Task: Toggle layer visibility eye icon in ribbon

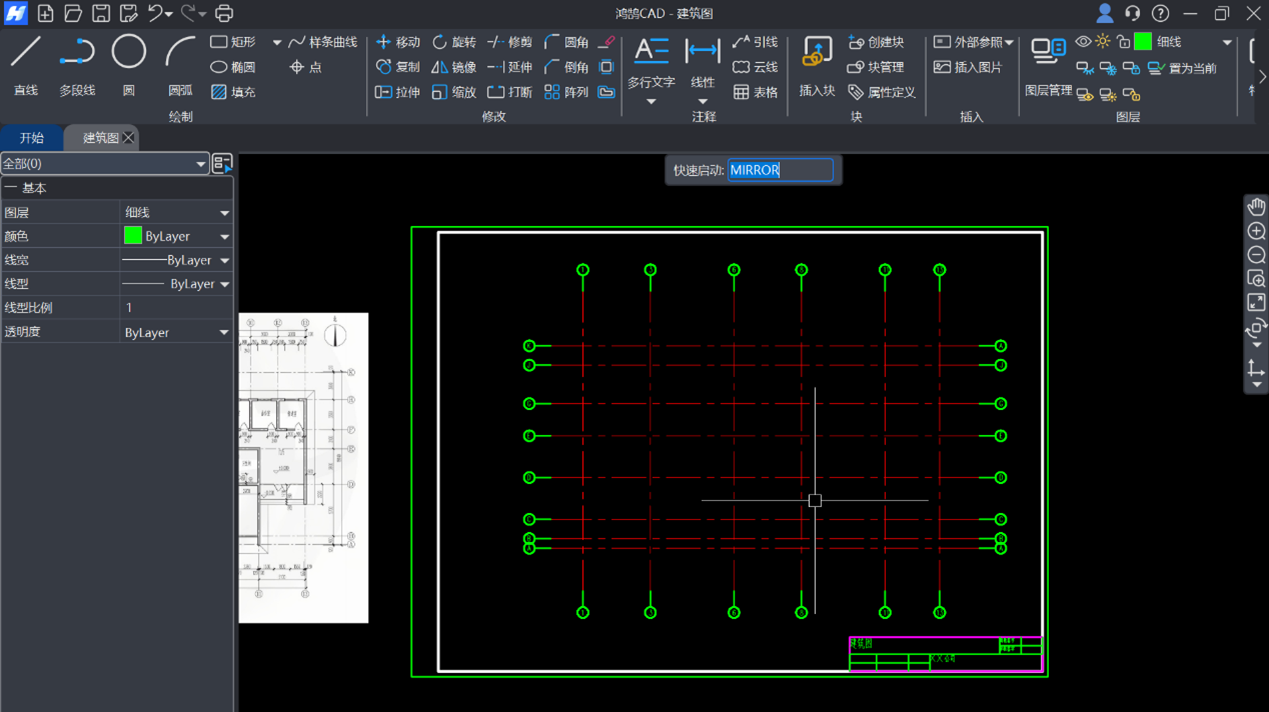Action: coord(1083,42)
